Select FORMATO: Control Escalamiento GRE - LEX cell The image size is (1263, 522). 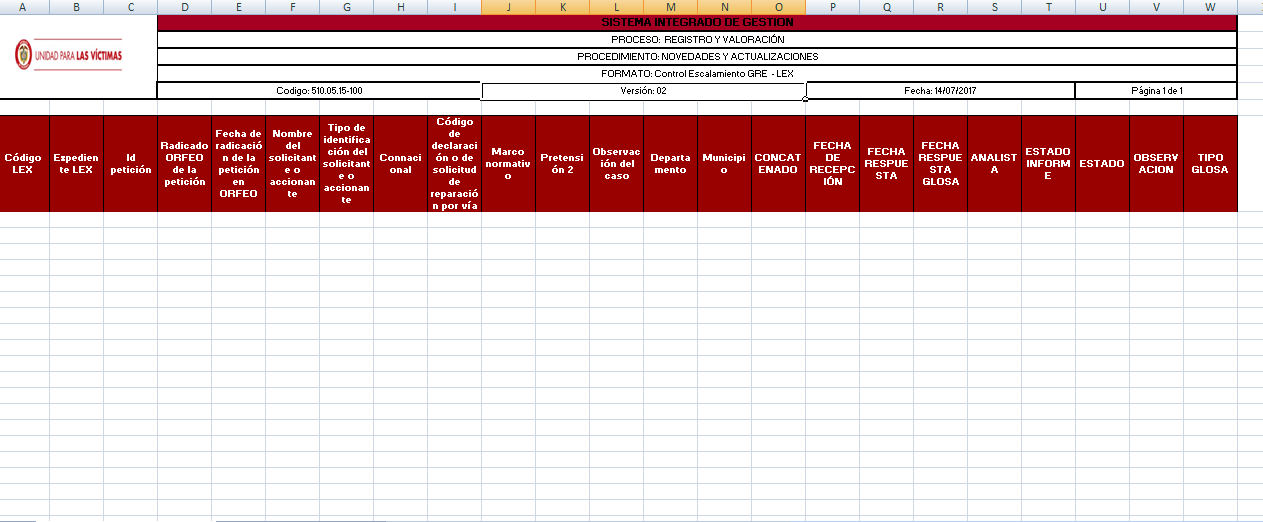[697, 73]
